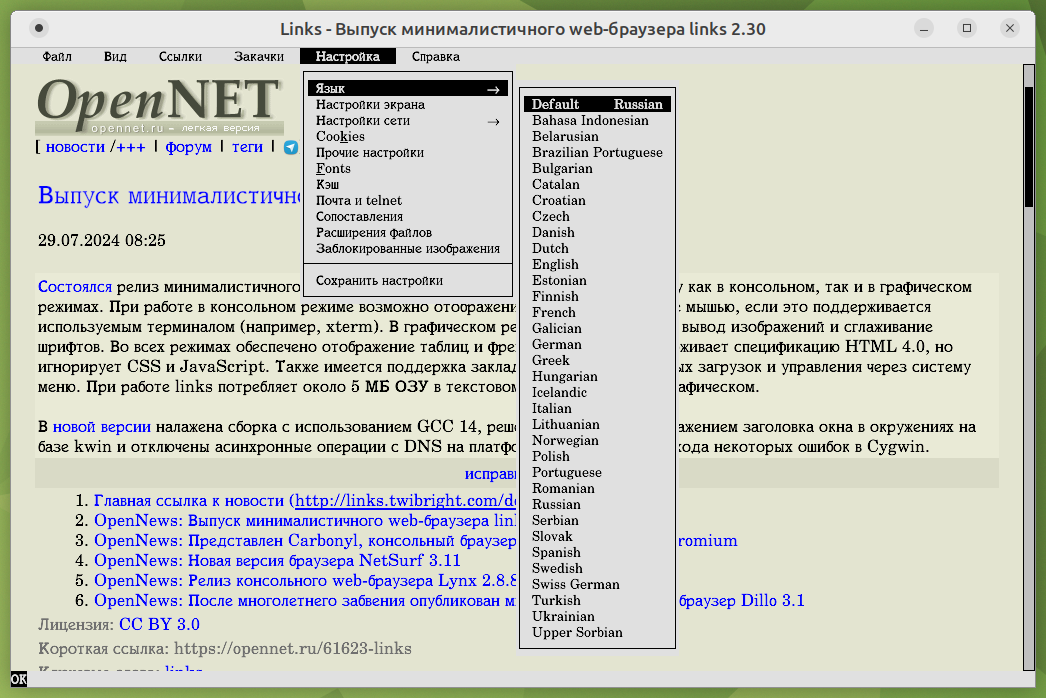The height and width of the screenshot is (698, 1046).
Task: Select Brazilian Portuguese language
Action: pos(597,153)
